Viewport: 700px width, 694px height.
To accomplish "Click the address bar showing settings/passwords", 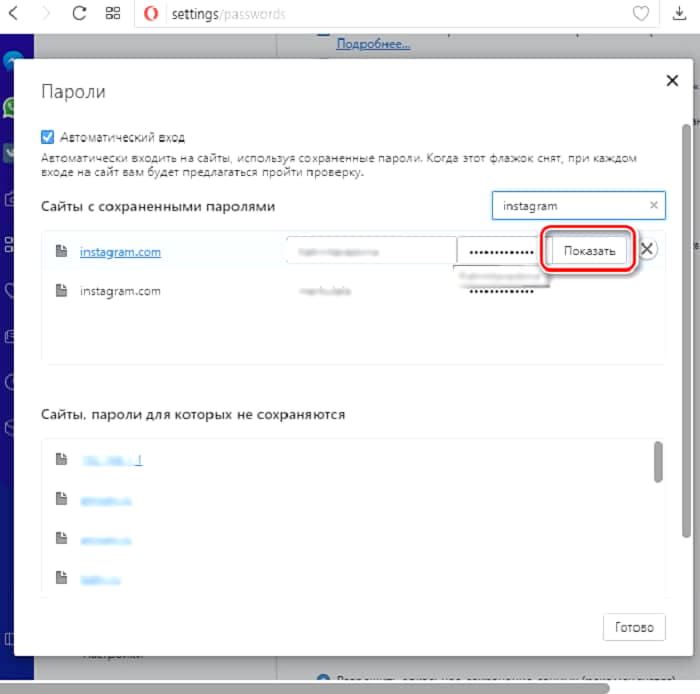I will (x=396, y=14).
